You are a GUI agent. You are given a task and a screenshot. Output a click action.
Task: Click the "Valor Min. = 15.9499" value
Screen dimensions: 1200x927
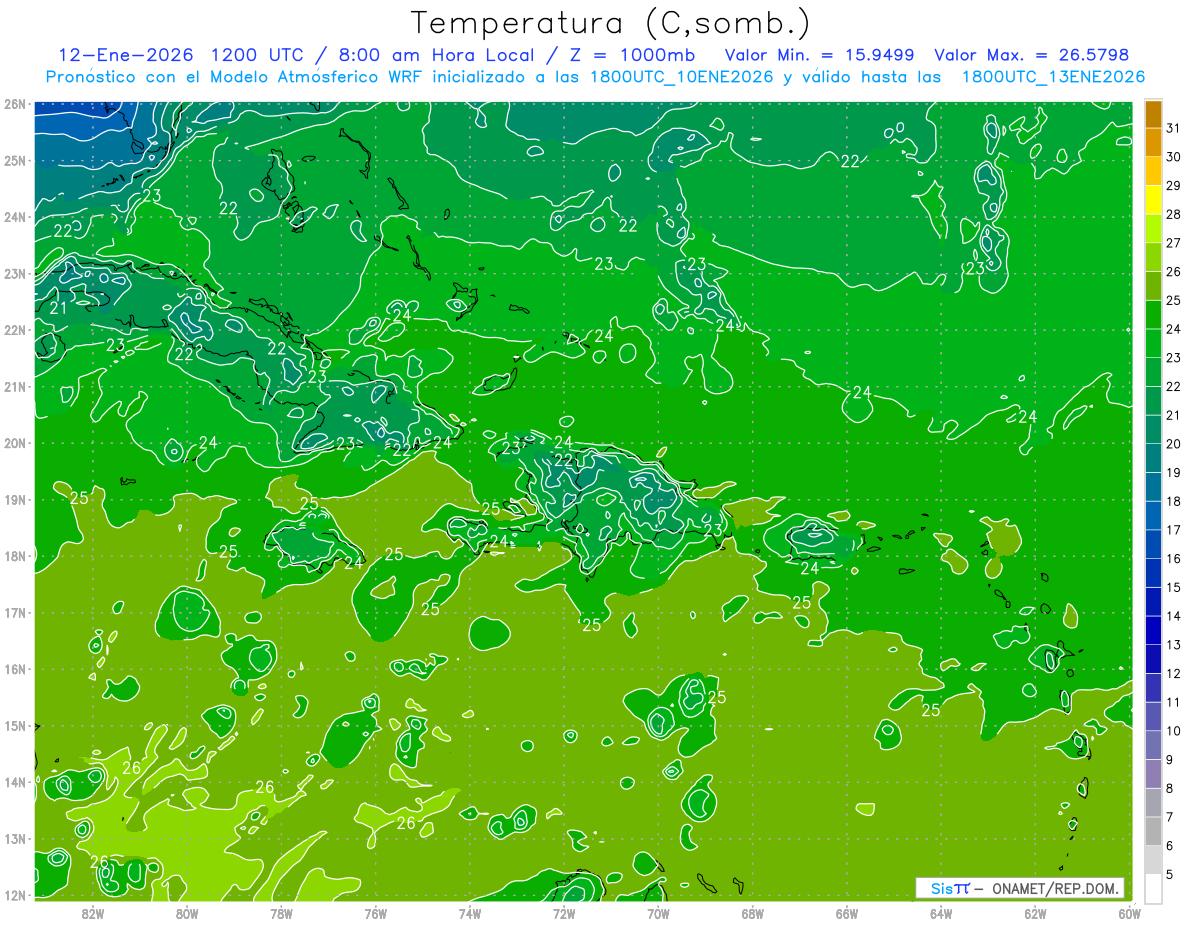tap(820, 55)
